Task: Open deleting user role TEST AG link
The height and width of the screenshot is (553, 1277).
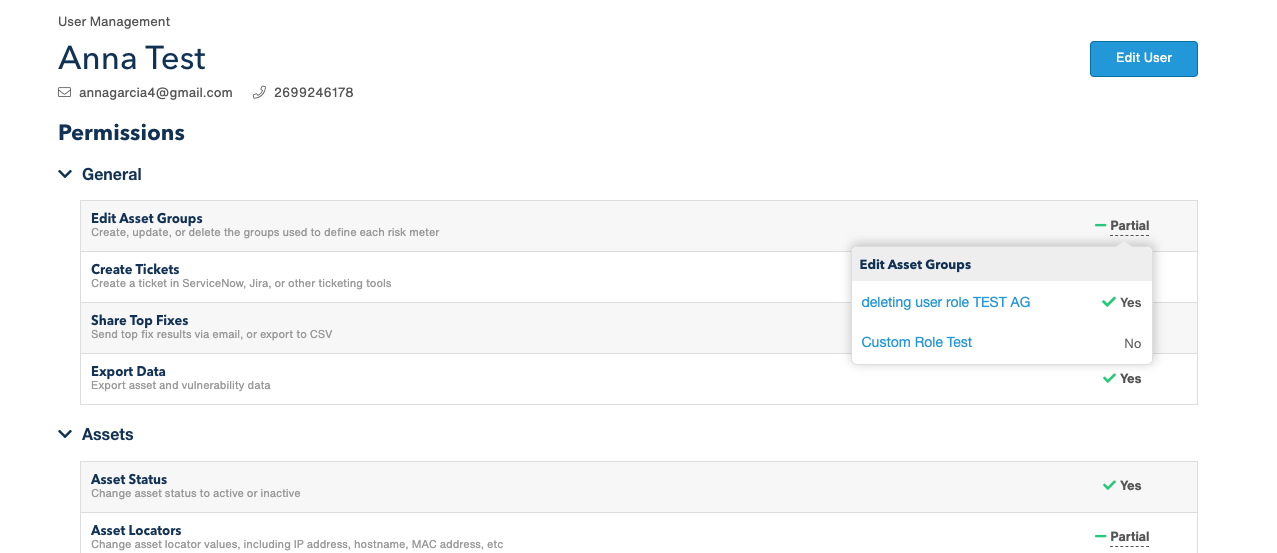Action: (x=945, y=302)
